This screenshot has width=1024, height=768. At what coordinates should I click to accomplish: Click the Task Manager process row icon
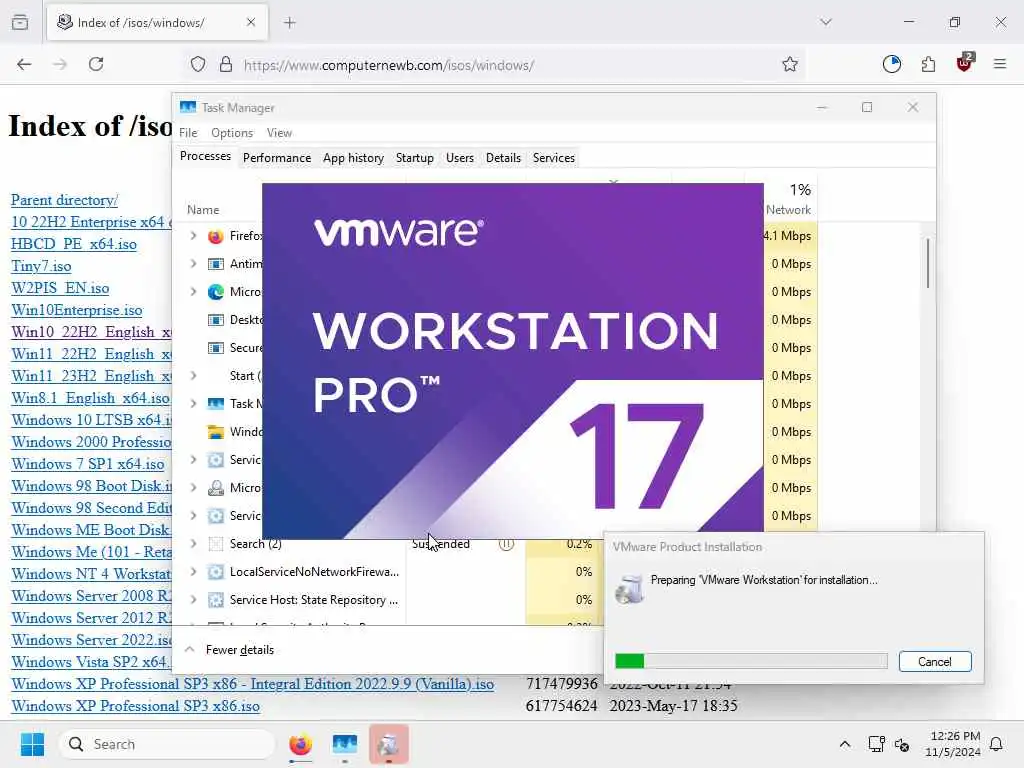click(x=216, y=404)
